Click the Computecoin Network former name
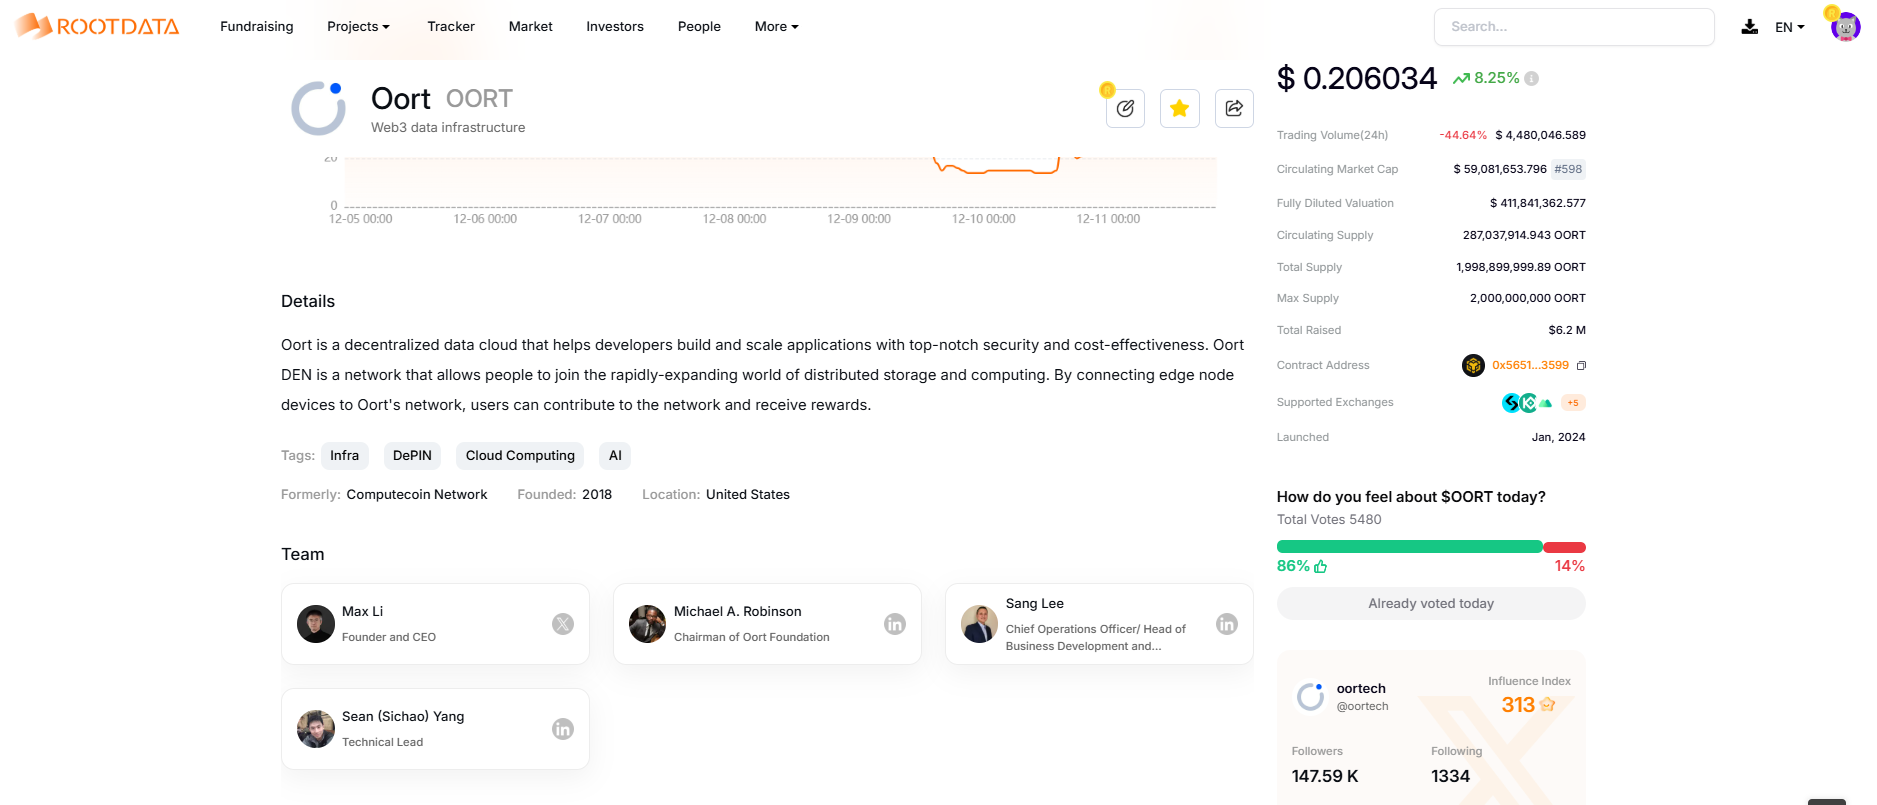 point(417,495)
